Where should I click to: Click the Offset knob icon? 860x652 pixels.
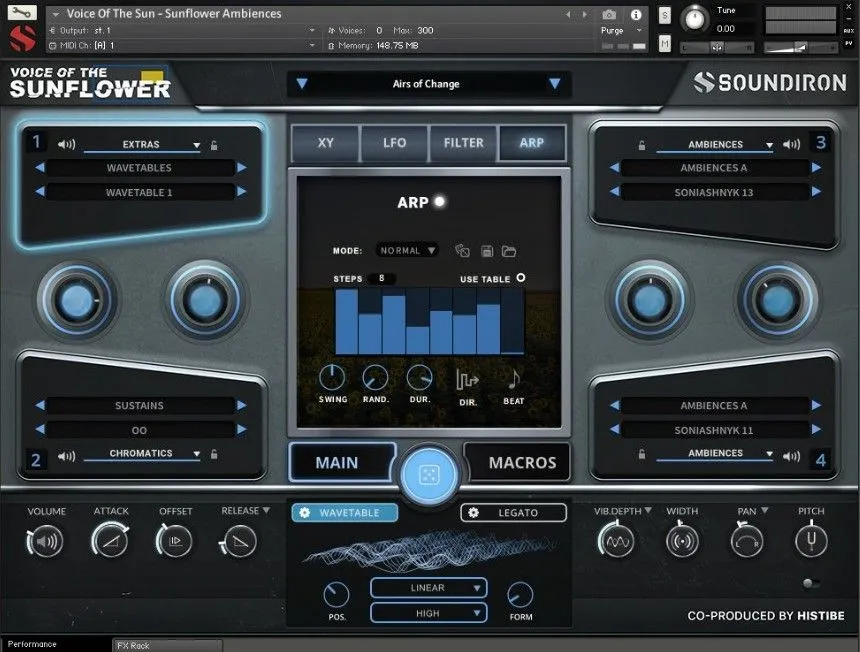(x=174, y=541)
